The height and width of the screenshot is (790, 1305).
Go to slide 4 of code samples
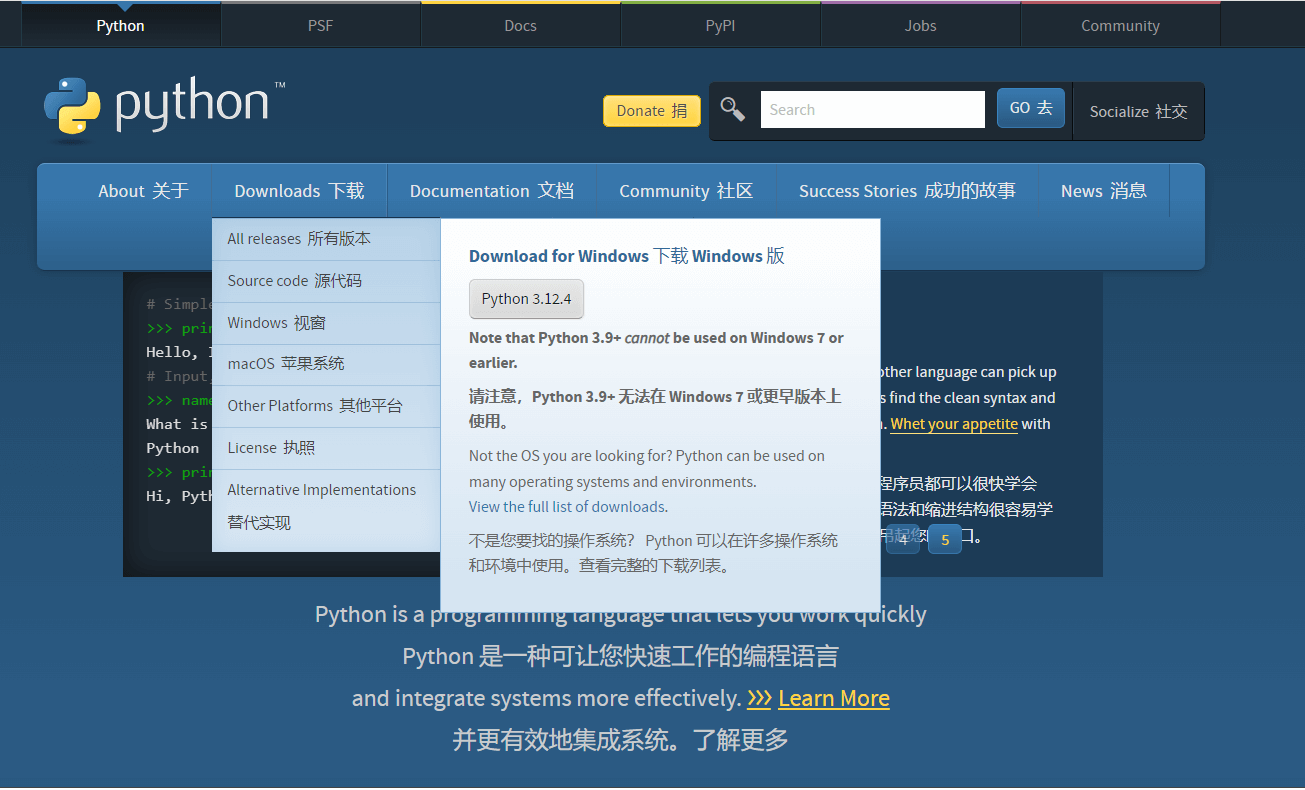point(903,539)
